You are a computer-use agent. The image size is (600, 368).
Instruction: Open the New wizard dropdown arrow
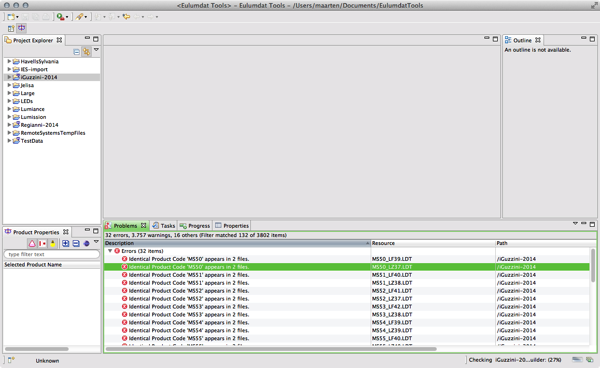[17, 17]
